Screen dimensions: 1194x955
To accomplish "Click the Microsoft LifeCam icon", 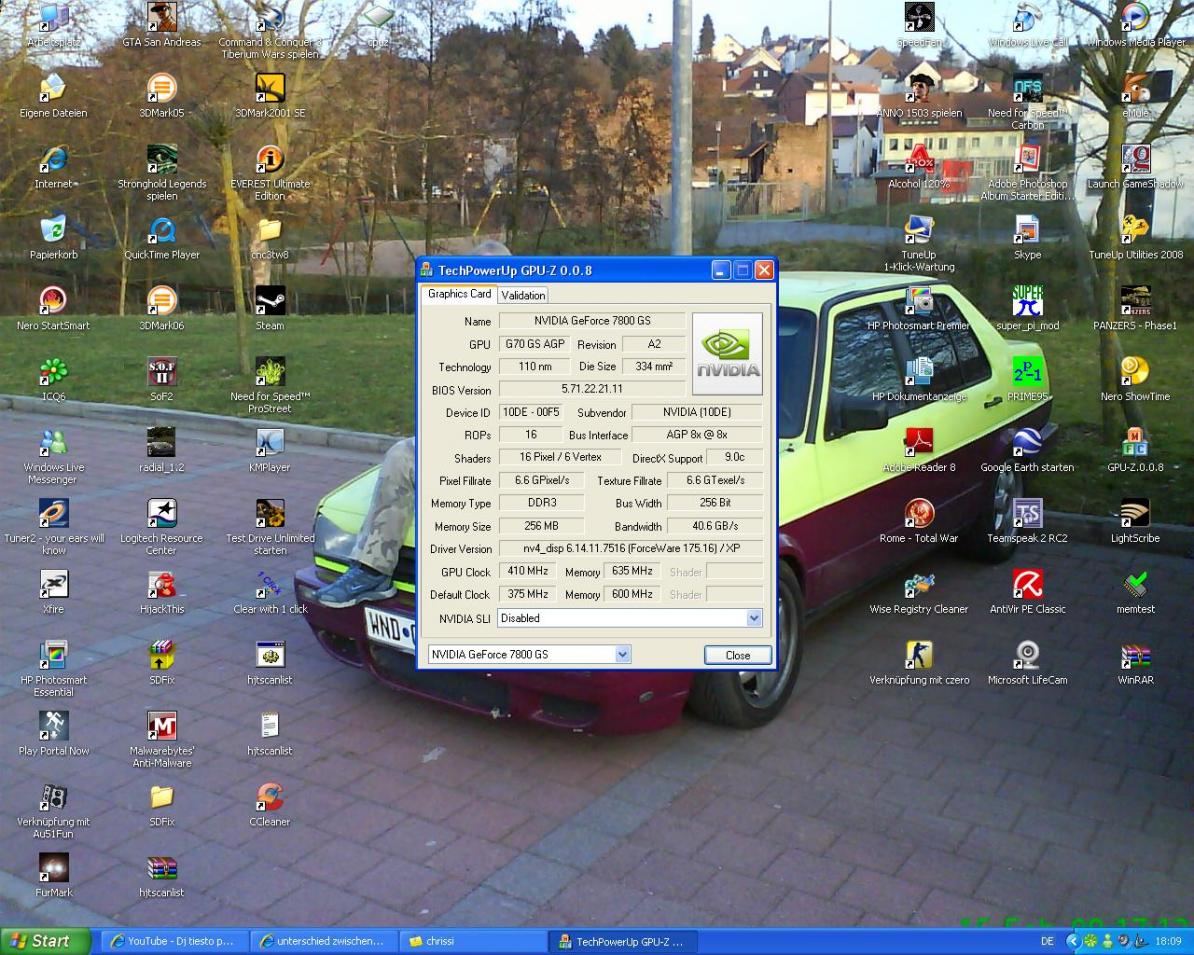I will 1027,655.
